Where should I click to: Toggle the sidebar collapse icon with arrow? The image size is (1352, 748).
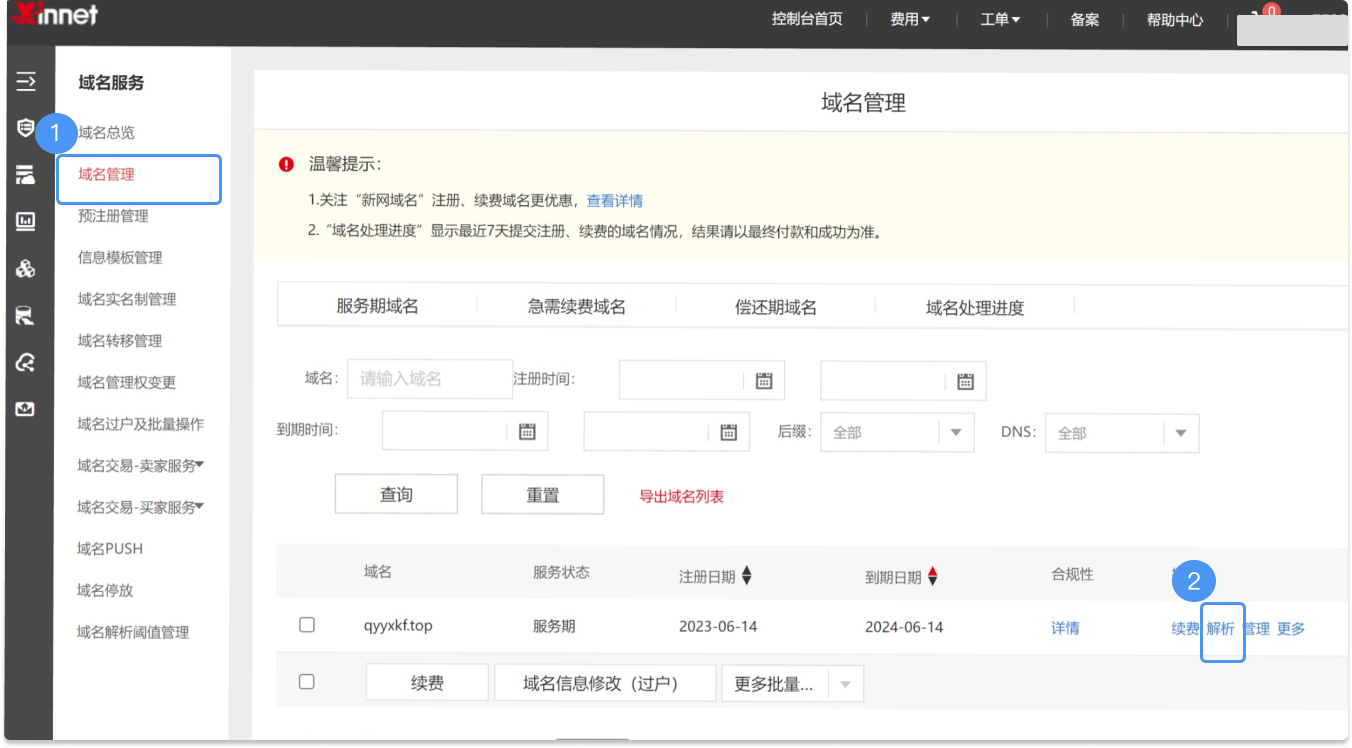coord(26,82)
